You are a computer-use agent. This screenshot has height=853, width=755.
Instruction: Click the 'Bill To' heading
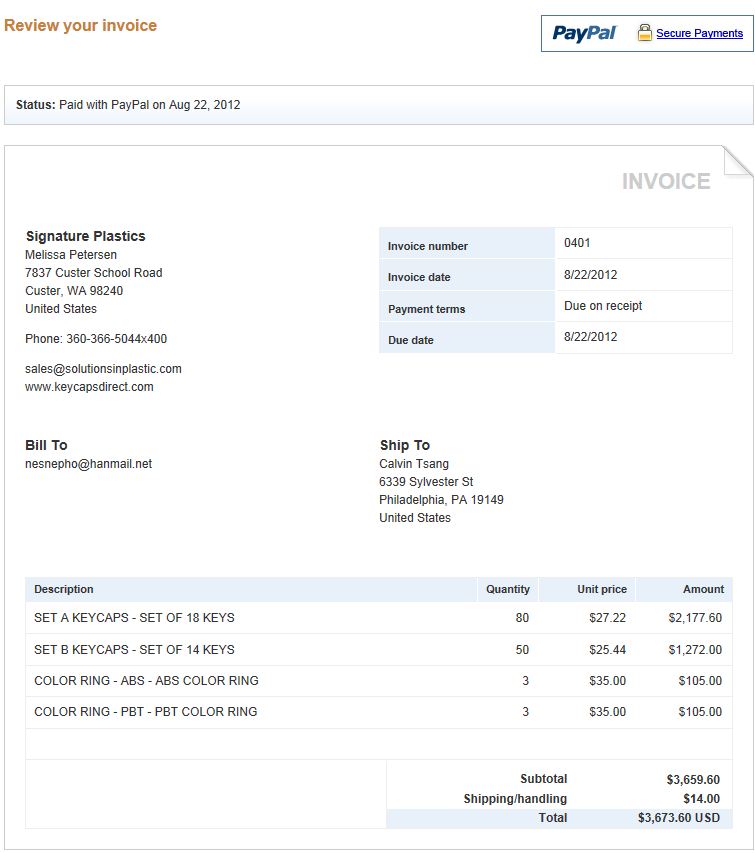(46, 445)
